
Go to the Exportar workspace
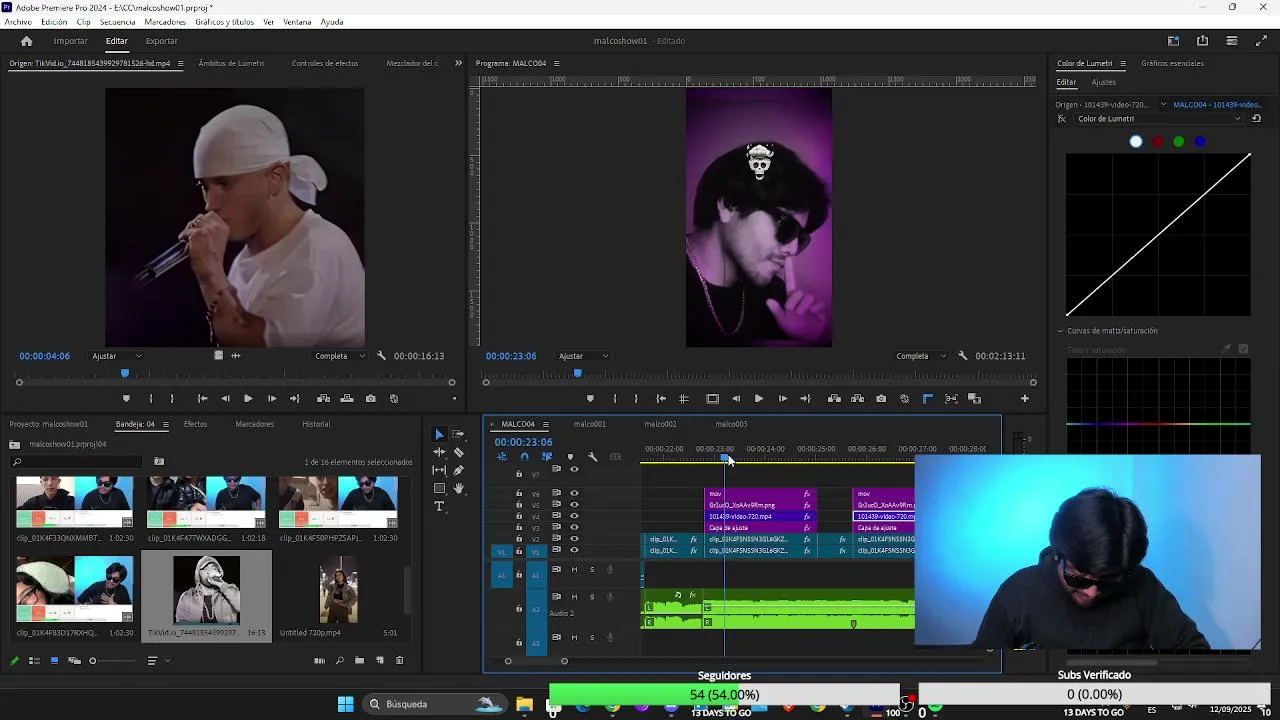161,41
